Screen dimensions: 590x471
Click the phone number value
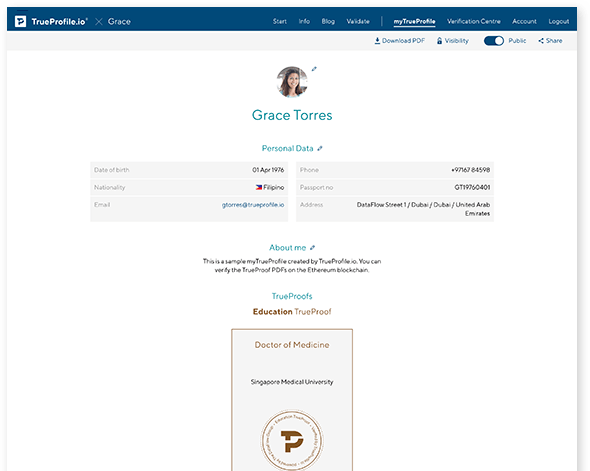click(x=470, y=170)
